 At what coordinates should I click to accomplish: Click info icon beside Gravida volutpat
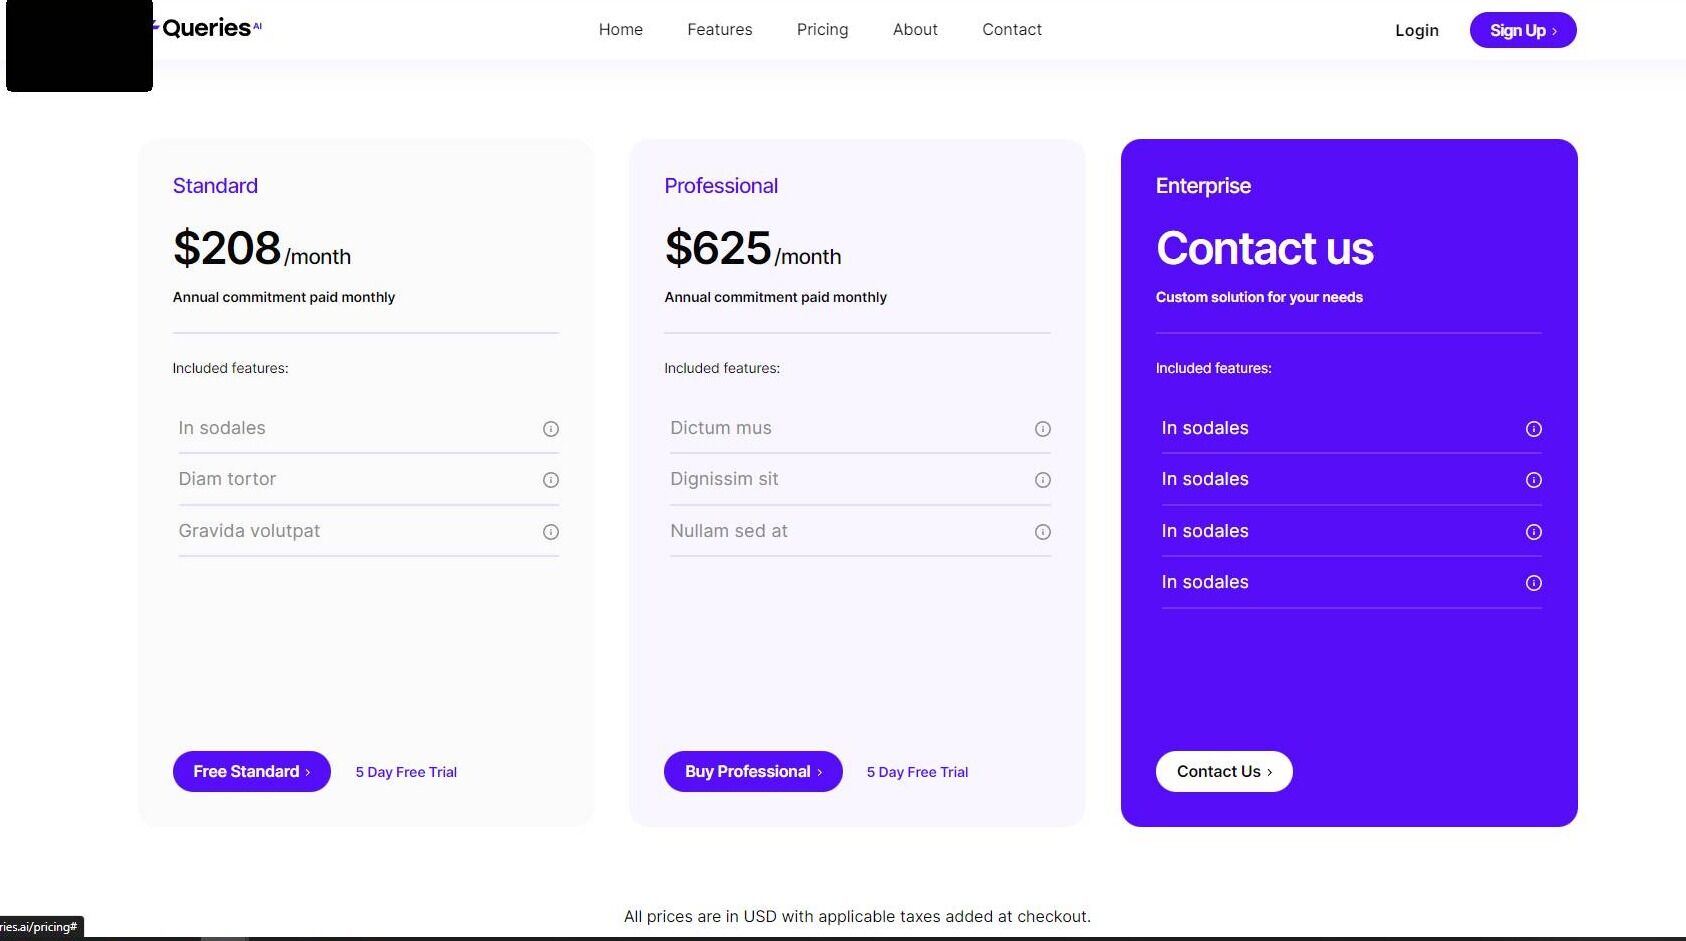click(x=550, y=532)
